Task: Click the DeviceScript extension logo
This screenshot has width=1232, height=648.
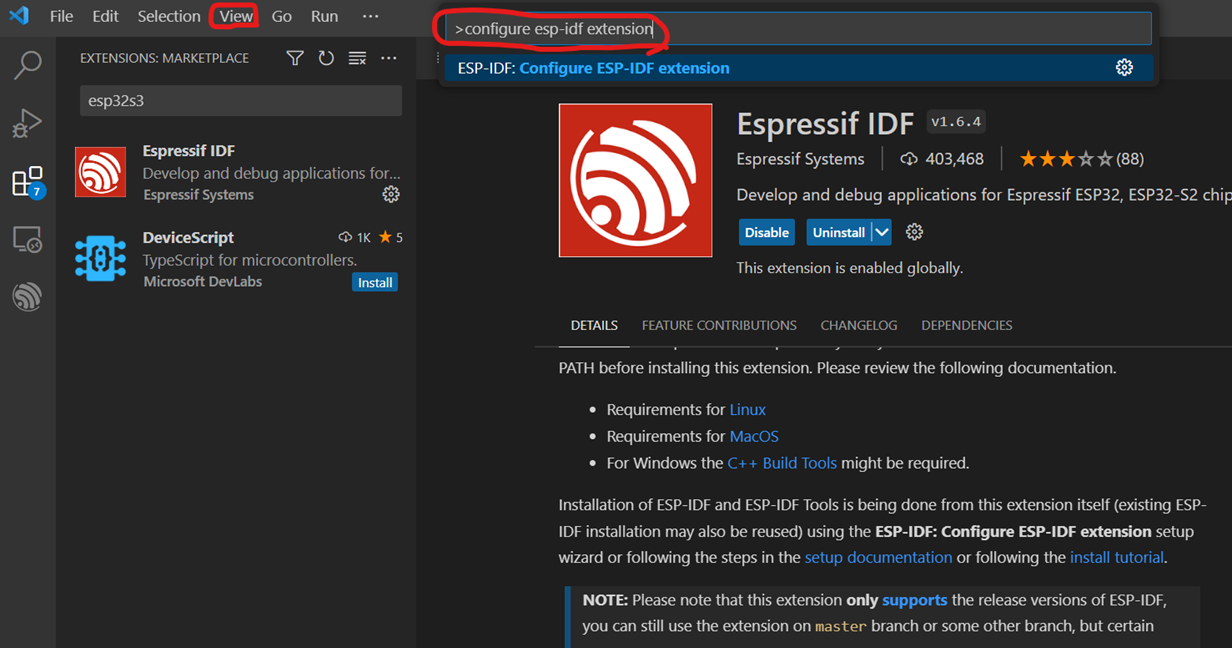Action: [x=100, y=258]
